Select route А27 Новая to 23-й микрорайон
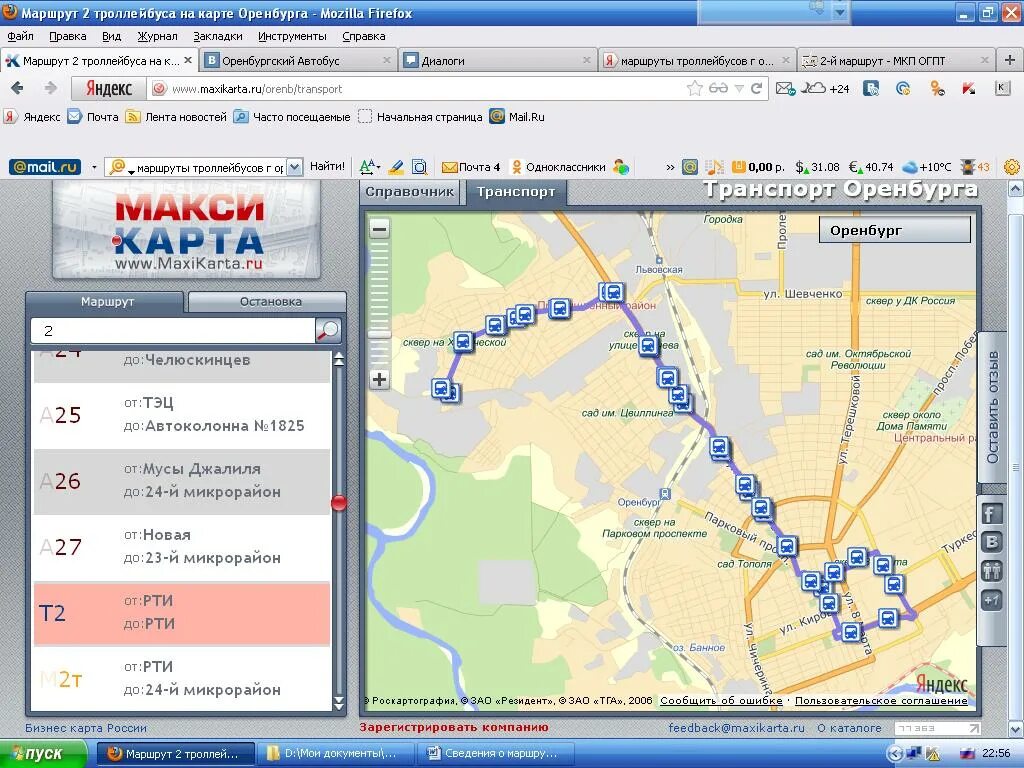1024x768 pixels. tap(182, 547)
